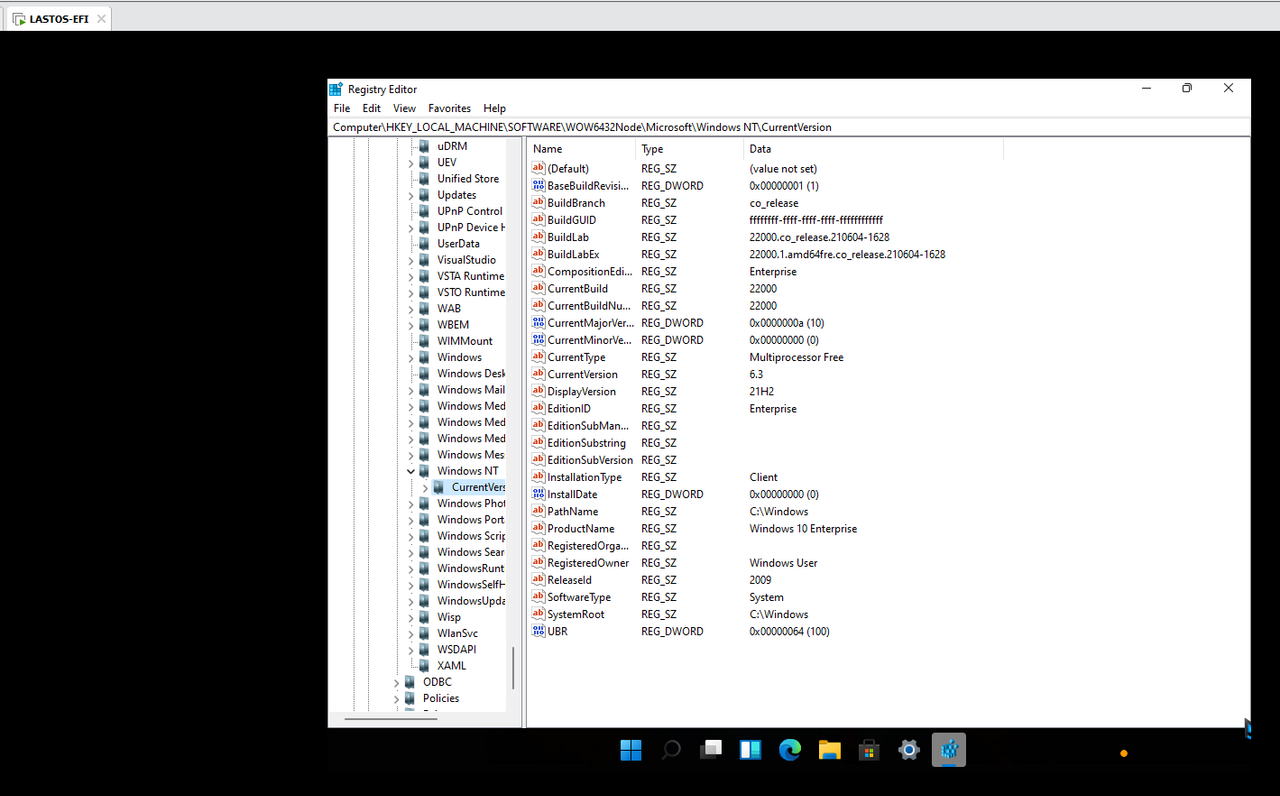Open File Explorer folder icon on taskbar

(x=829, y=750)
